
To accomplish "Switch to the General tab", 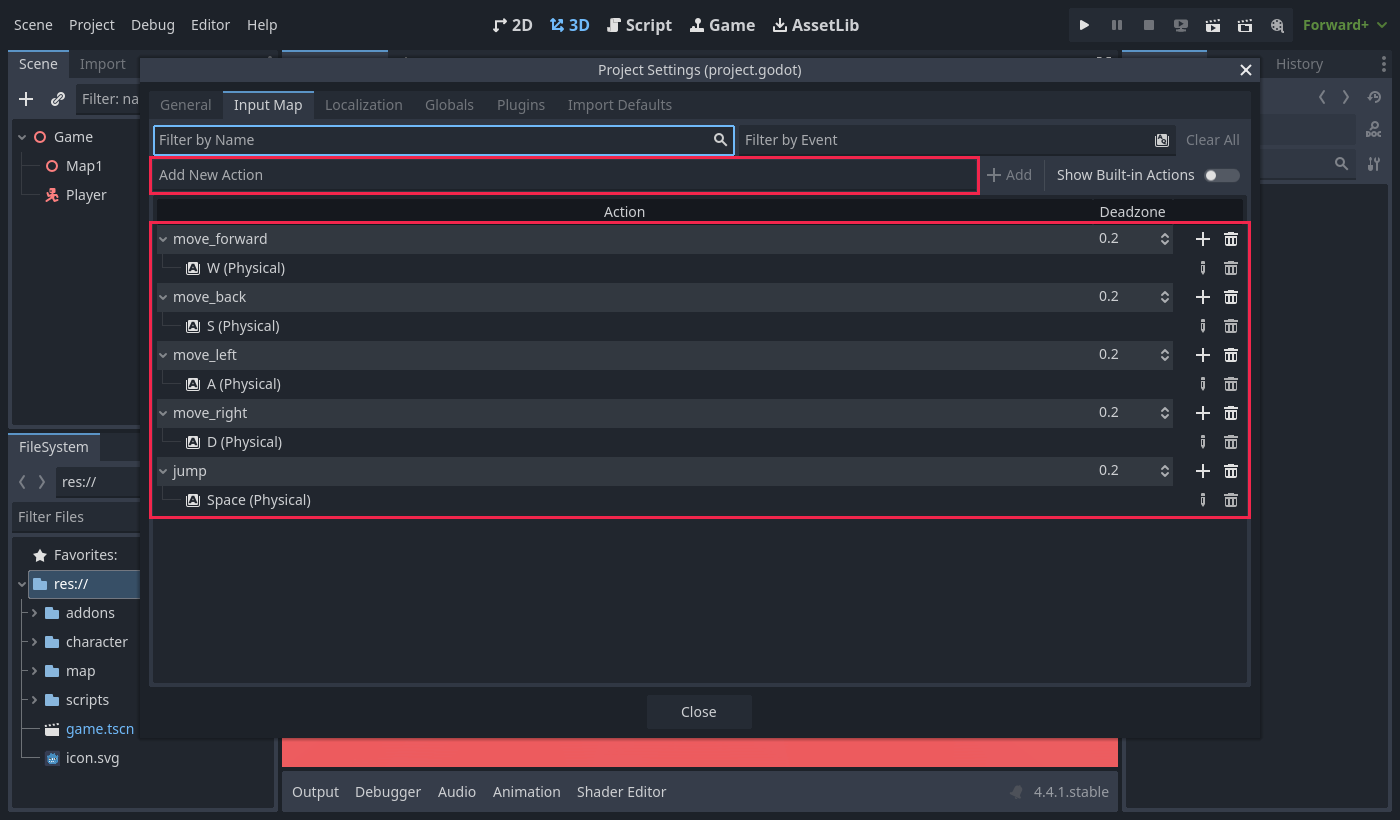I will tap(186, 105).
